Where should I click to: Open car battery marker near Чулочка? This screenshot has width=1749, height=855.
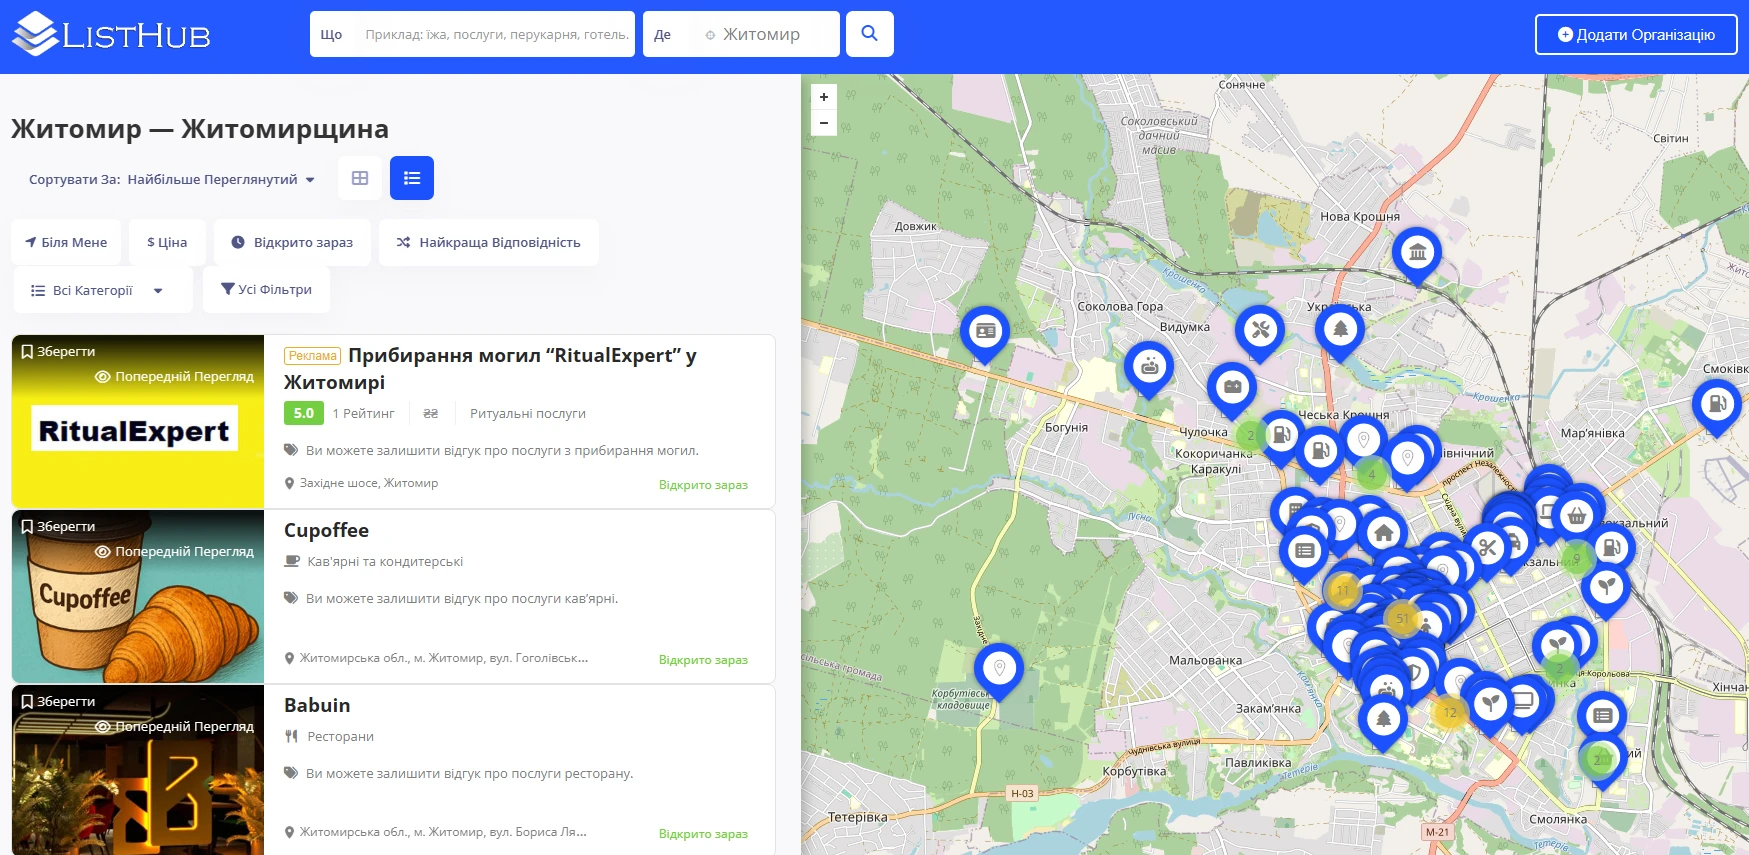click(x=1232, y=387)
